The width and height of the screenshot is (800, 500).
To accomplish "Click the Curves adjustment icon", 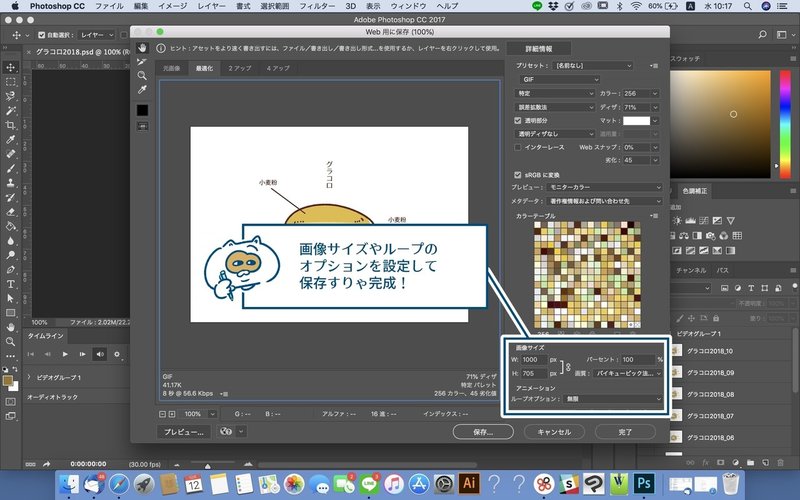I will (704, 220).
